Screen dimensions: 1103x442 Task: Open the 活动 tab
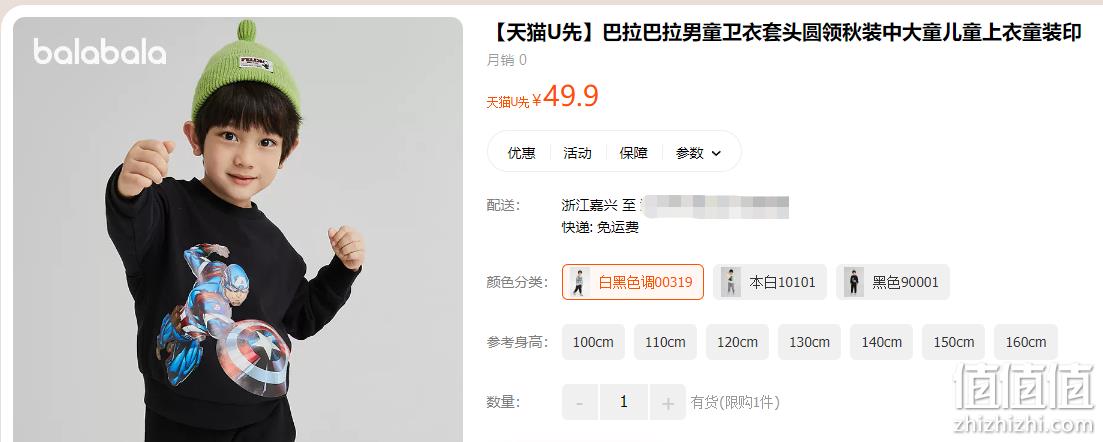(578, 153)
